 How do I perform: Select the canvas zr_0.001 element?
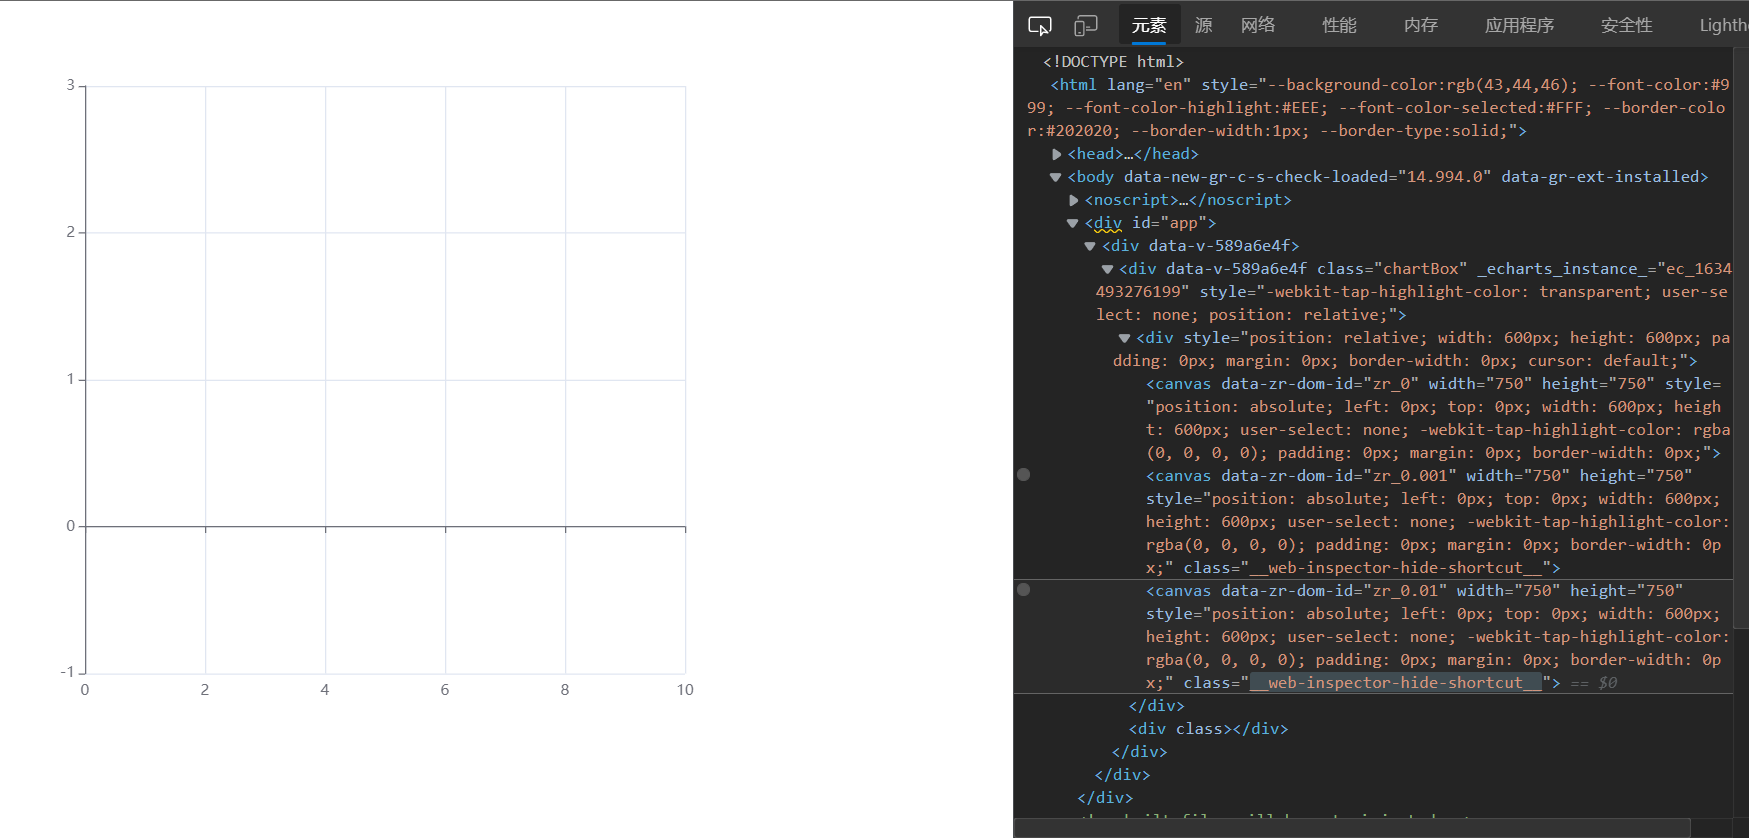pyautogui.click(x=1438, y=522)
